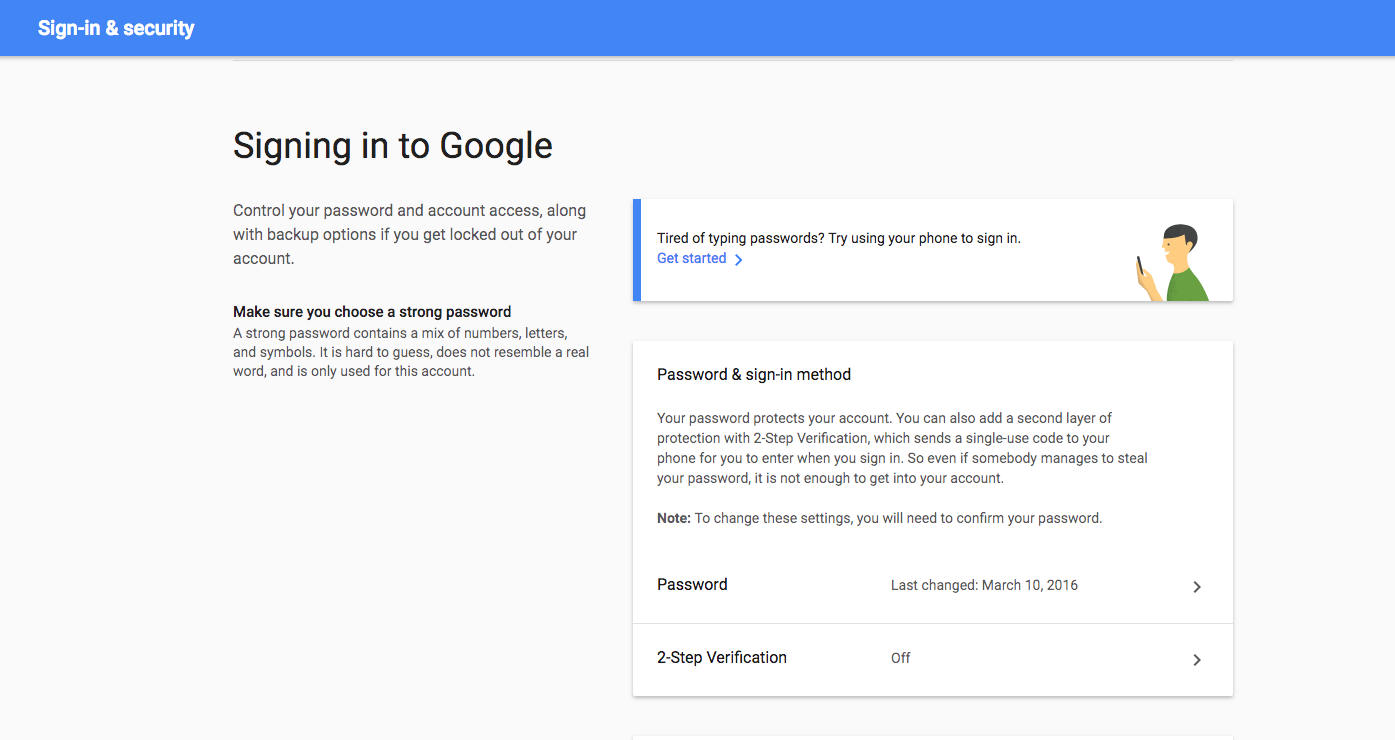Click the Off status of 2-Step Verification
Viewport: 1395px width, 740px height.
[x=901, y=658]
